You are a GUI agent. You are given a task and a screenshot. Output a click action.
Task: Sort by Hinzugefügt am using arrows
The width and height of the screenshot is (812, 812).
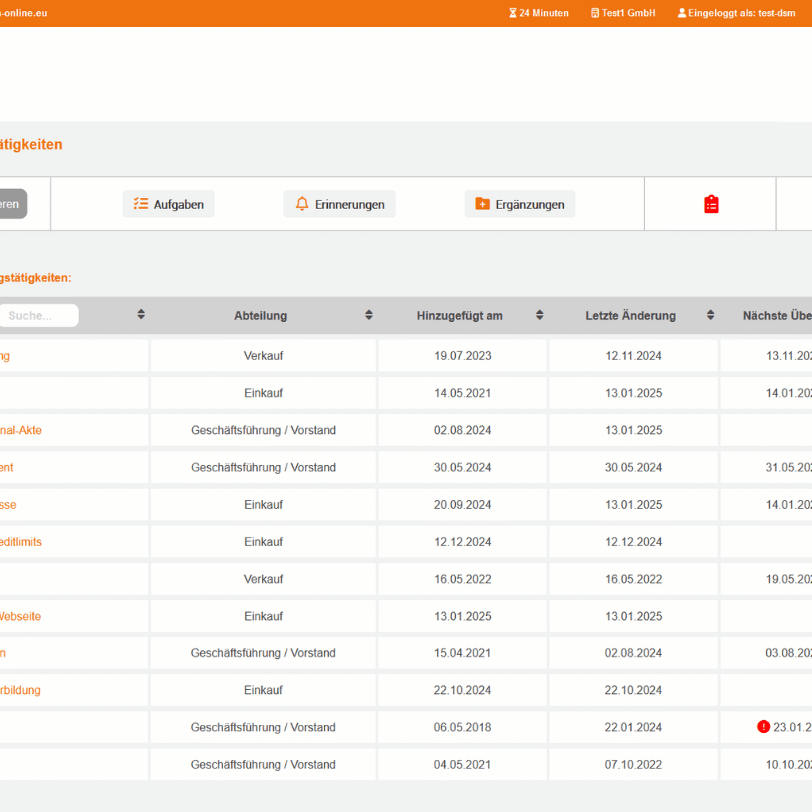pos(539,315)
